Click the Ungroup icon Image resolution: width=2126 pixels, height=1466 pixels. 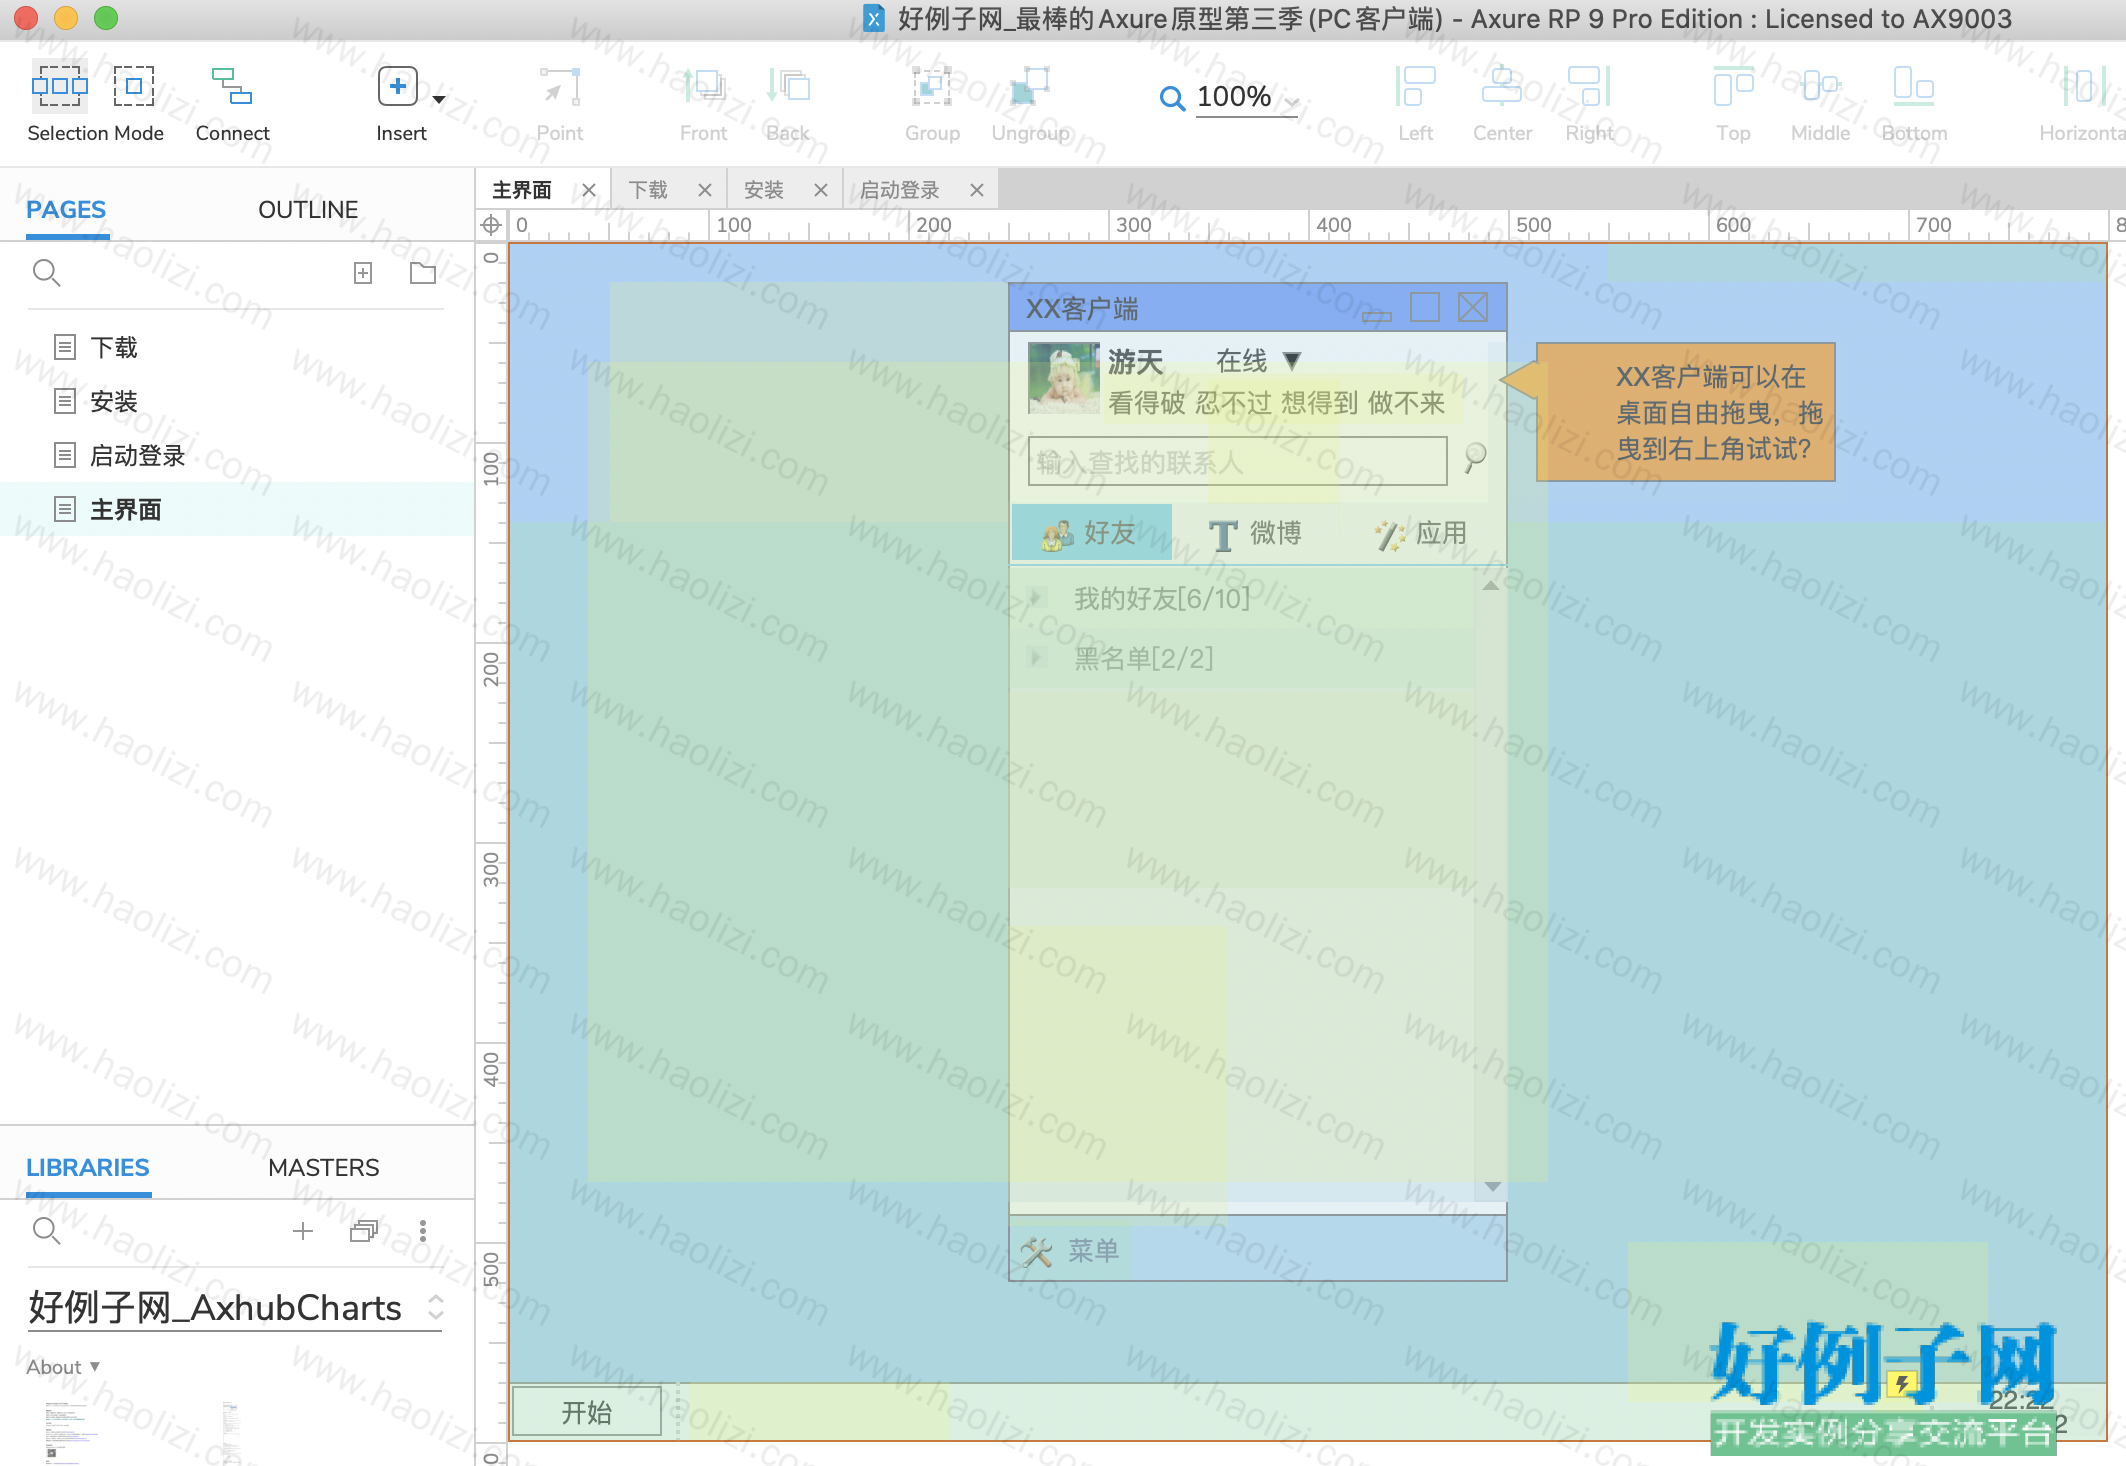tap(1030, 87)
